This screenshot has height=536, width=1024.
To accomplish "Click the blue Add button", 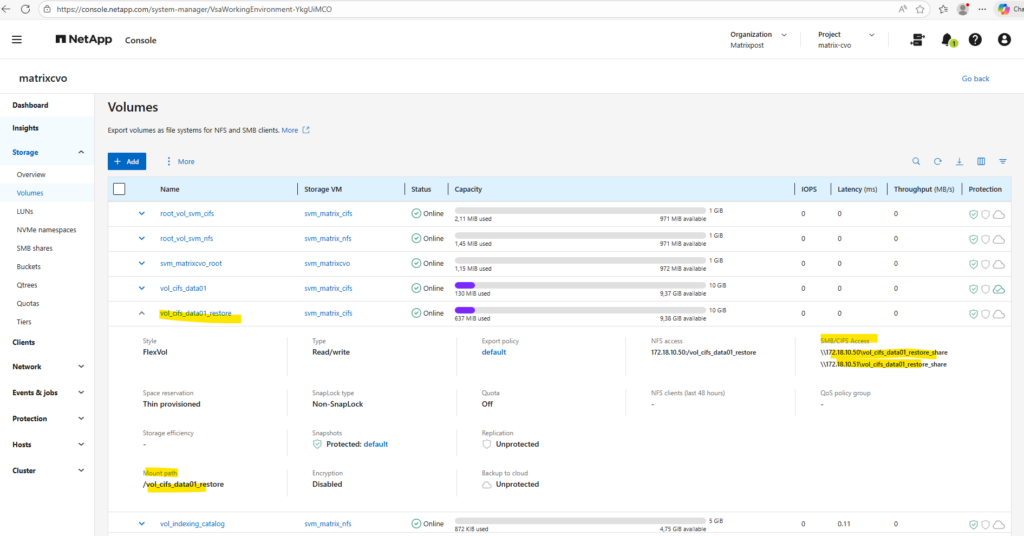I will 127,161.
